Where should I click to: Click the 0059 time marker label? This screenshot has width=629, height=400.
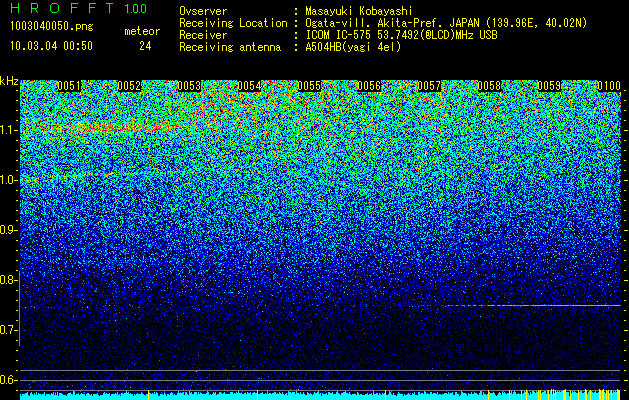click(x=549, y=86)
